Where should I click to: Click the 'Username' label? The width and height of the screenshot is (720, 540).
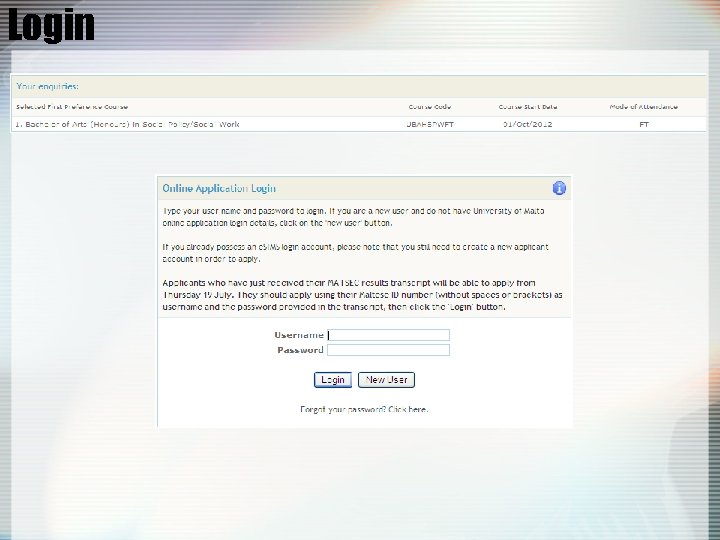click(x=299, y=335)
